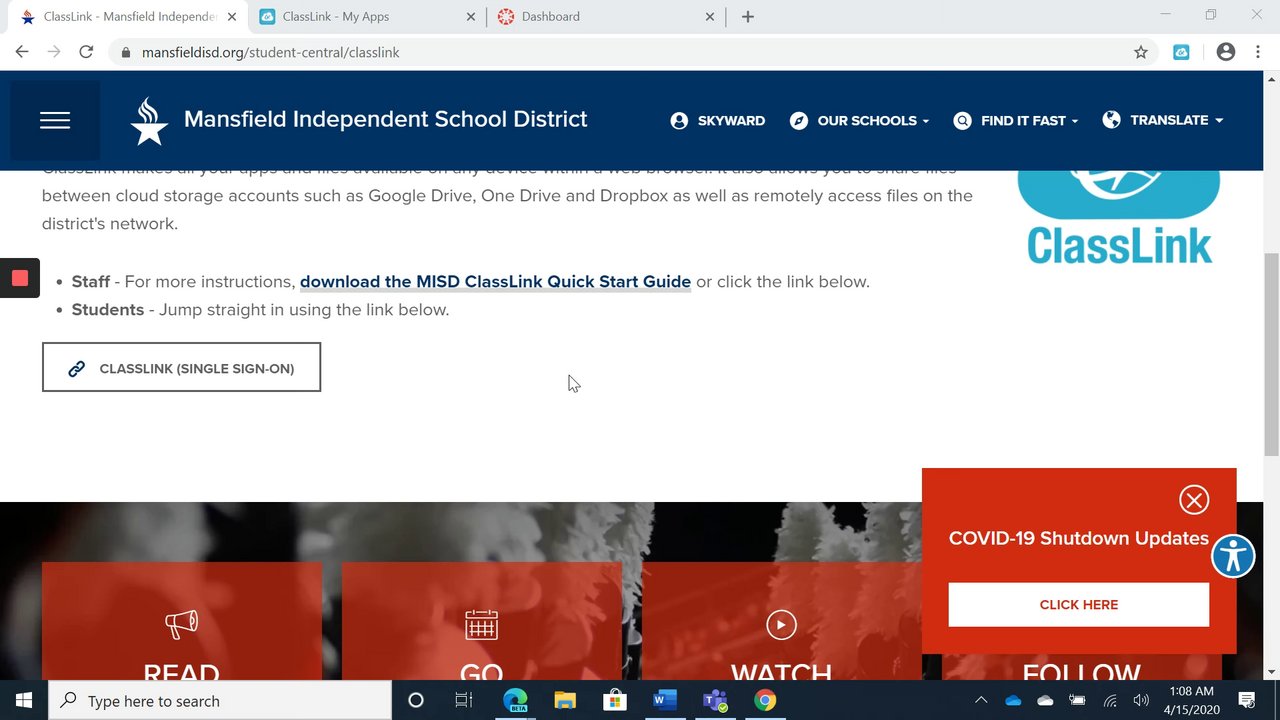Open File Explorer from the taskbar
The width and height of the screenshot is (1280, 720).
[x=565, y=701]
